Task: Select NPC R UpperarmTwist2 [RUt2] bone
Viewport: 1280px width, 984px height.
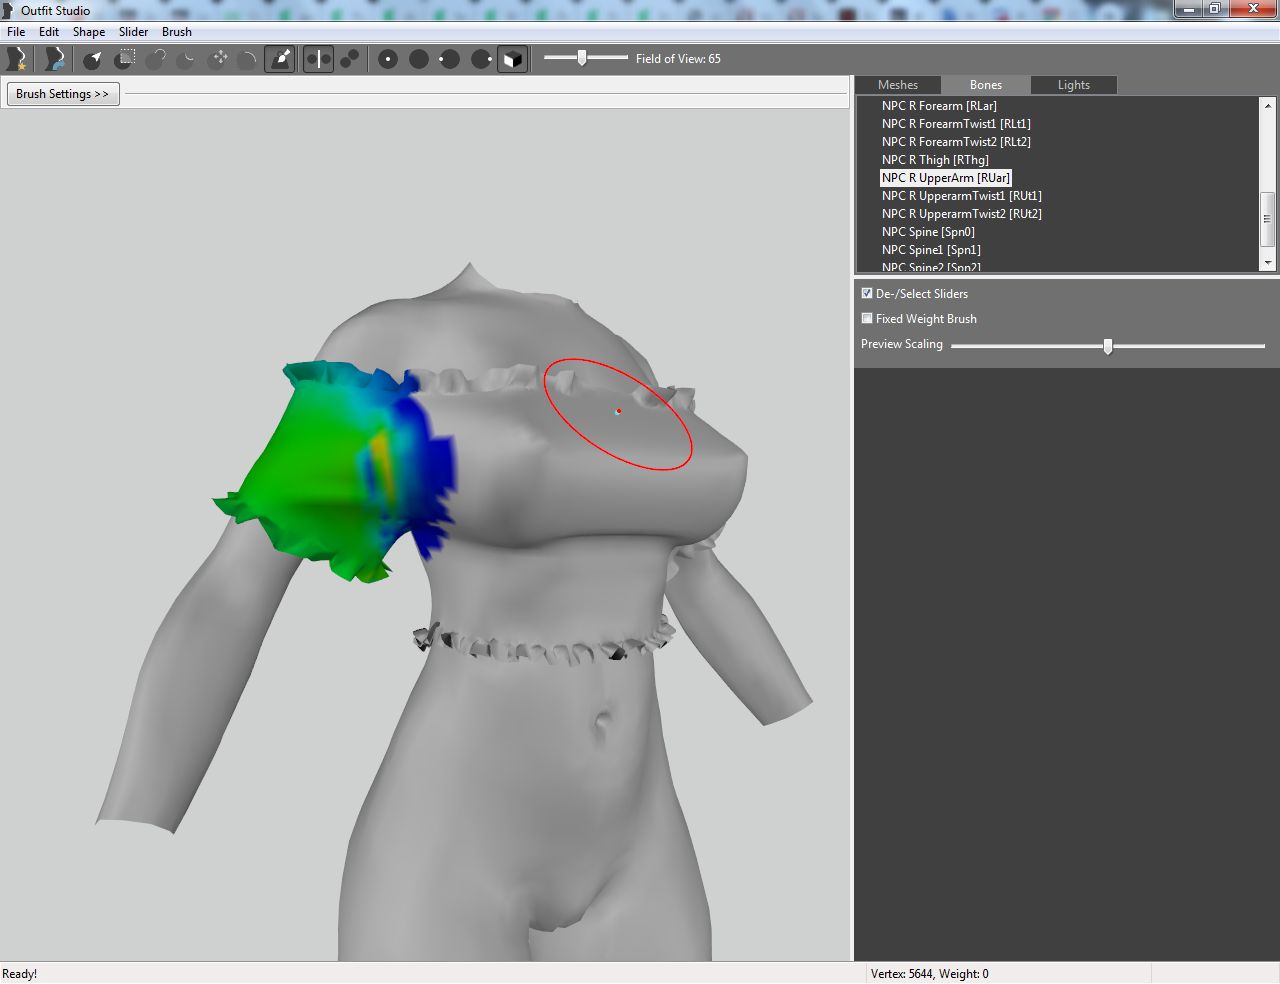Action: (x=962, y=214)
